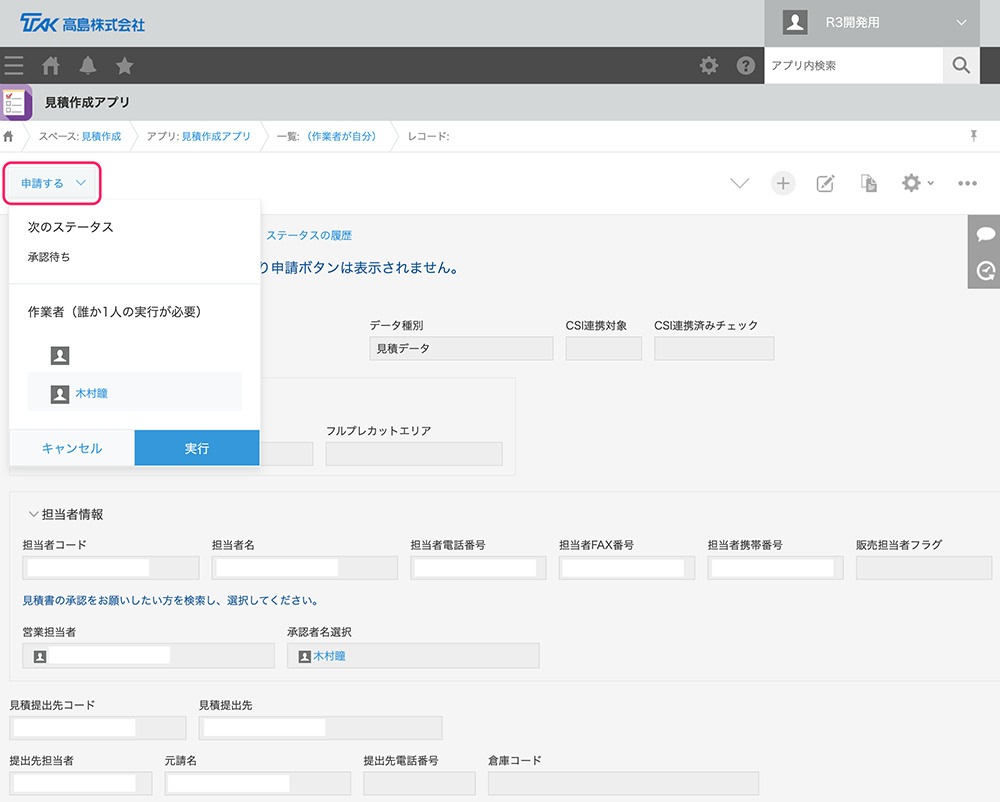1000x802 pixels.
Task: Open the notifications bell
Action: tap(87, 66)
